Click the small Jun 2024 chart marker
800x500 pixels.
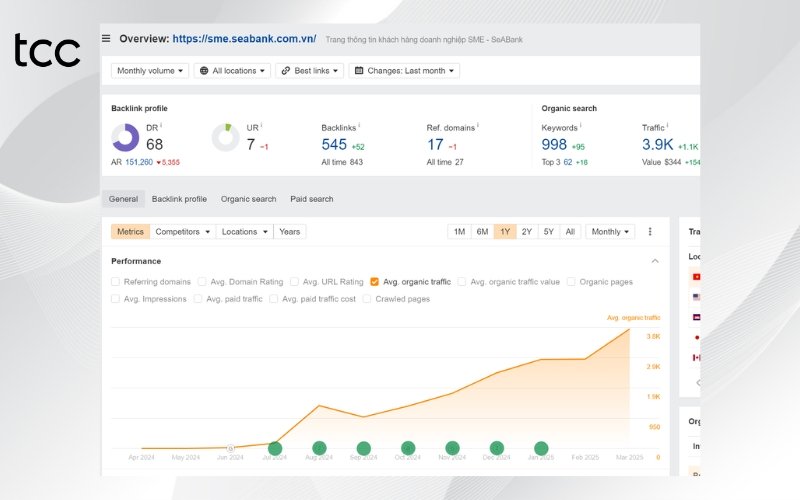coord(231,448)
